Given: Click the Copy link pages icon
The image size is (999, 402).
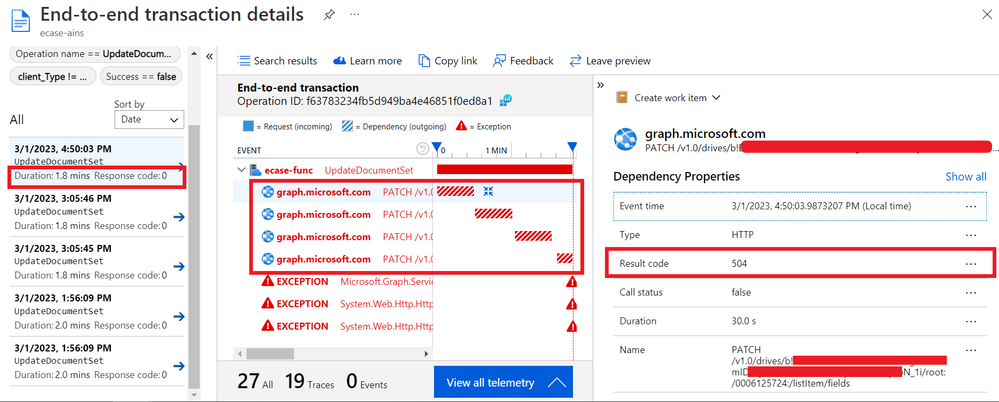Looking at the screenshot, I should [x=424, y=61].
